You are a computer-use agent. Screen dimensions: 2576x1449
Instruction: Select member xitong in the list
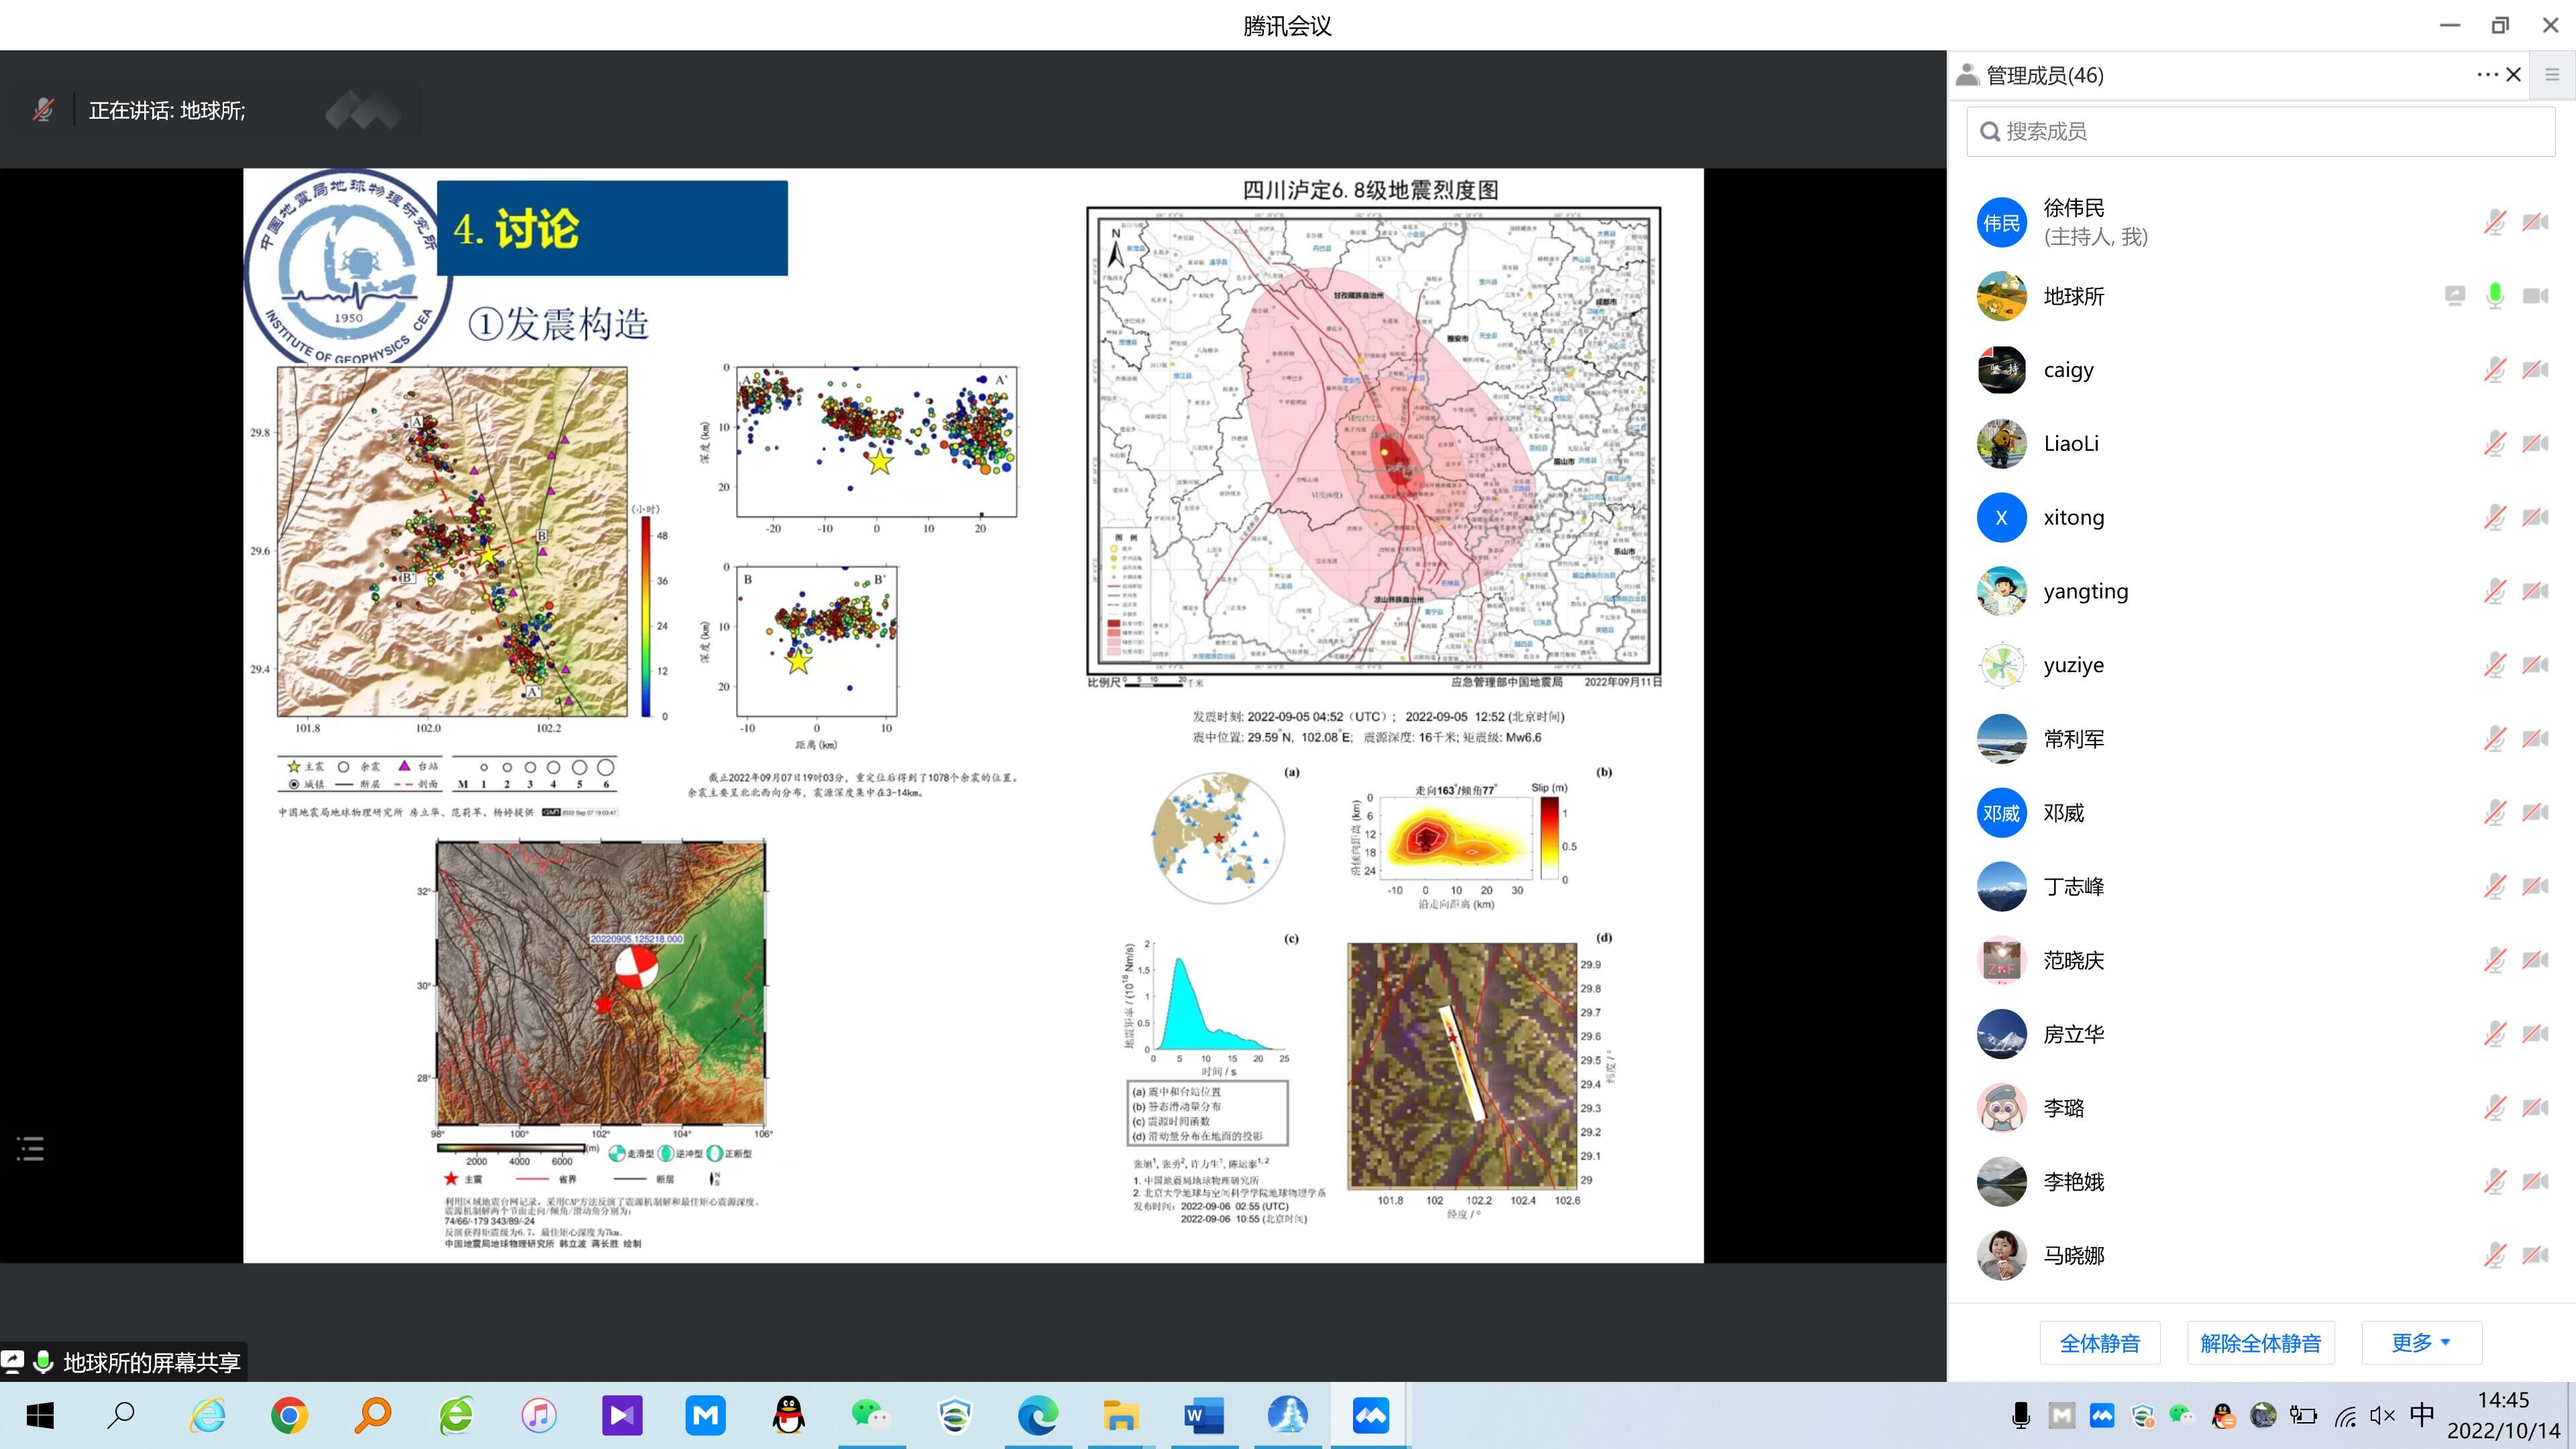[2073, 518]
